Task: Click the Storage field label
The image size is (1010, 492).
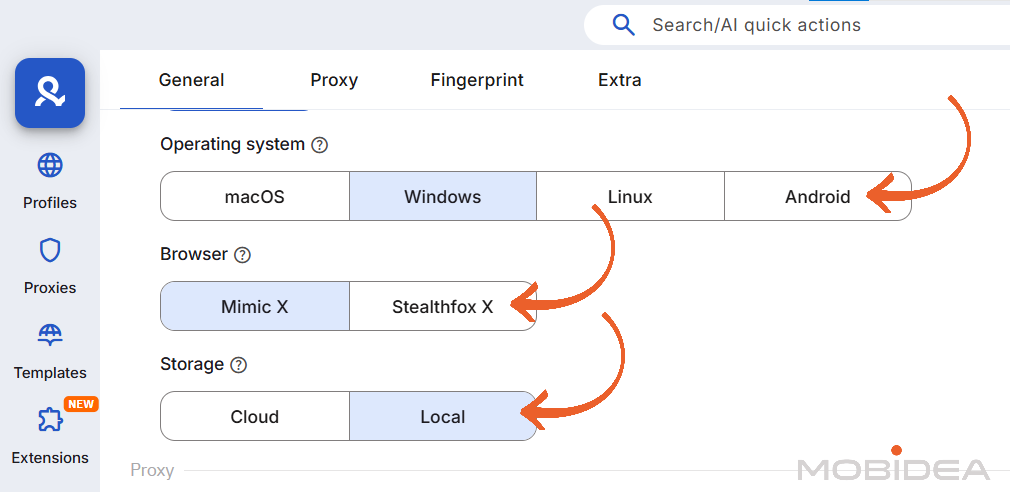Action: pyautogui.click(x=192, y=364)
